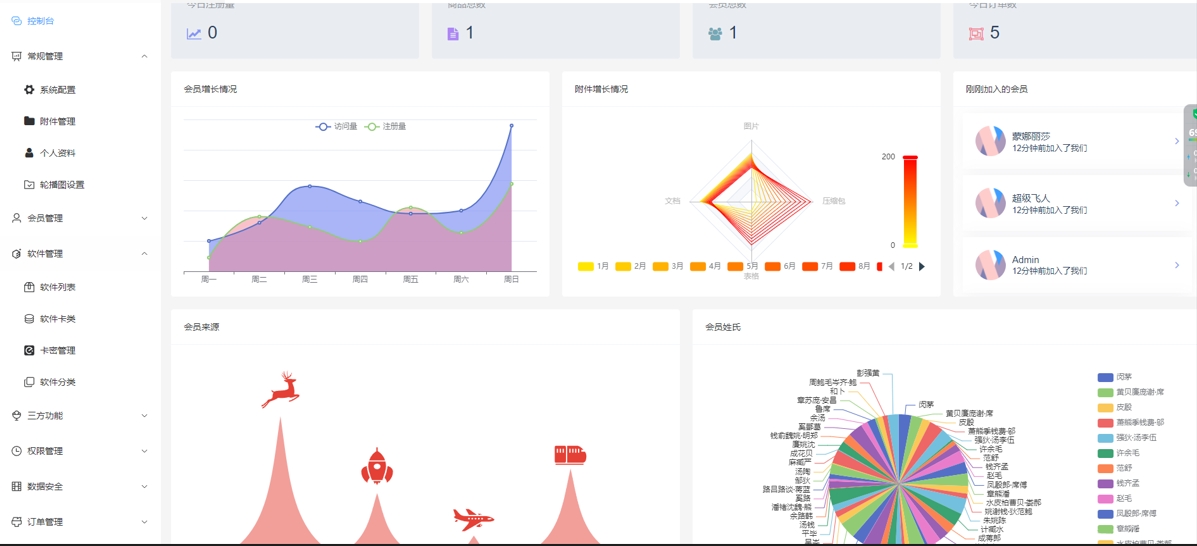Viewport: 1197px width, 546px height.
Task: Toggle the 2月 radar legend entry
Action: pos(631,267)
